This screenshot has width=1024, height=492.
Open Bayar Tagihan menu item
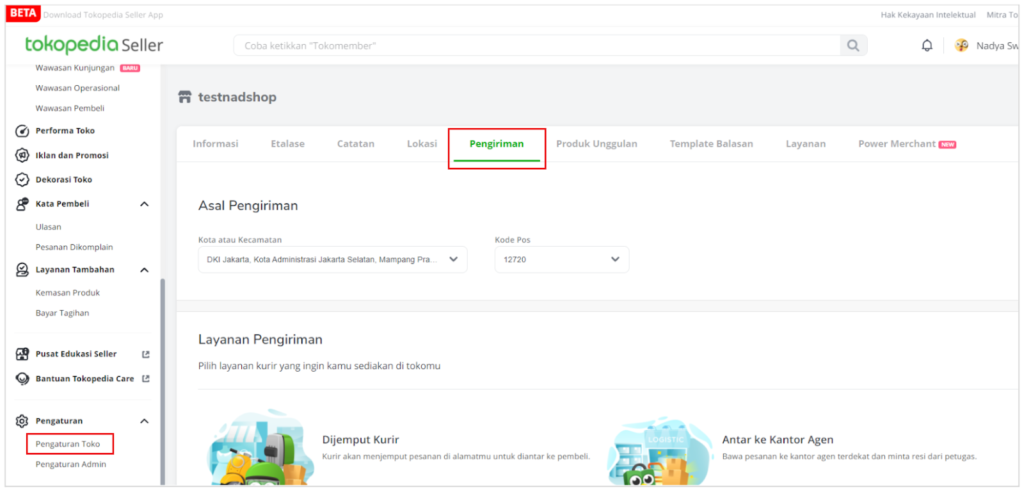click(62, 313)
